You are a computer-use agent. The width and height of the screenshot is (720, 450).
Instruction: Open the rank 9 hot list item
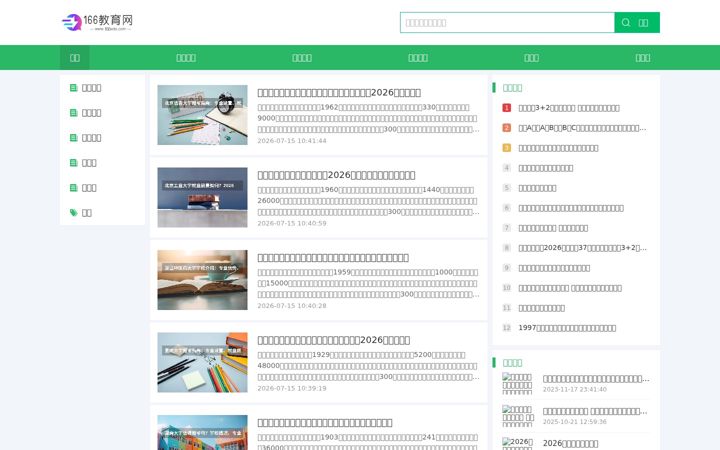[x=554, y=268]
